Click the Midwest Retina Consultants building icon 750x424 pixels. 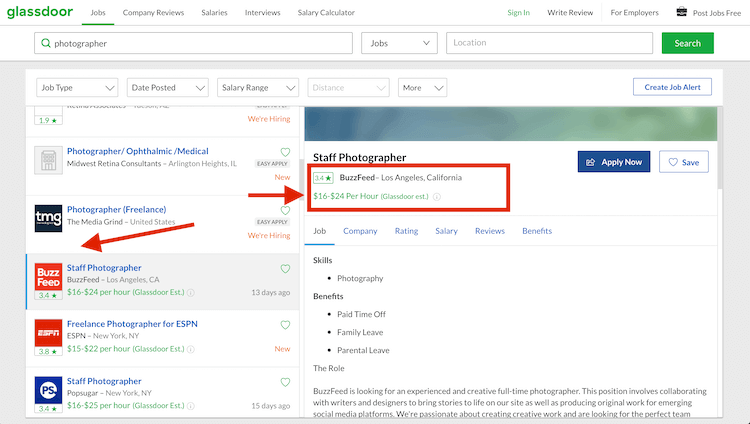[x=48, y=160]
